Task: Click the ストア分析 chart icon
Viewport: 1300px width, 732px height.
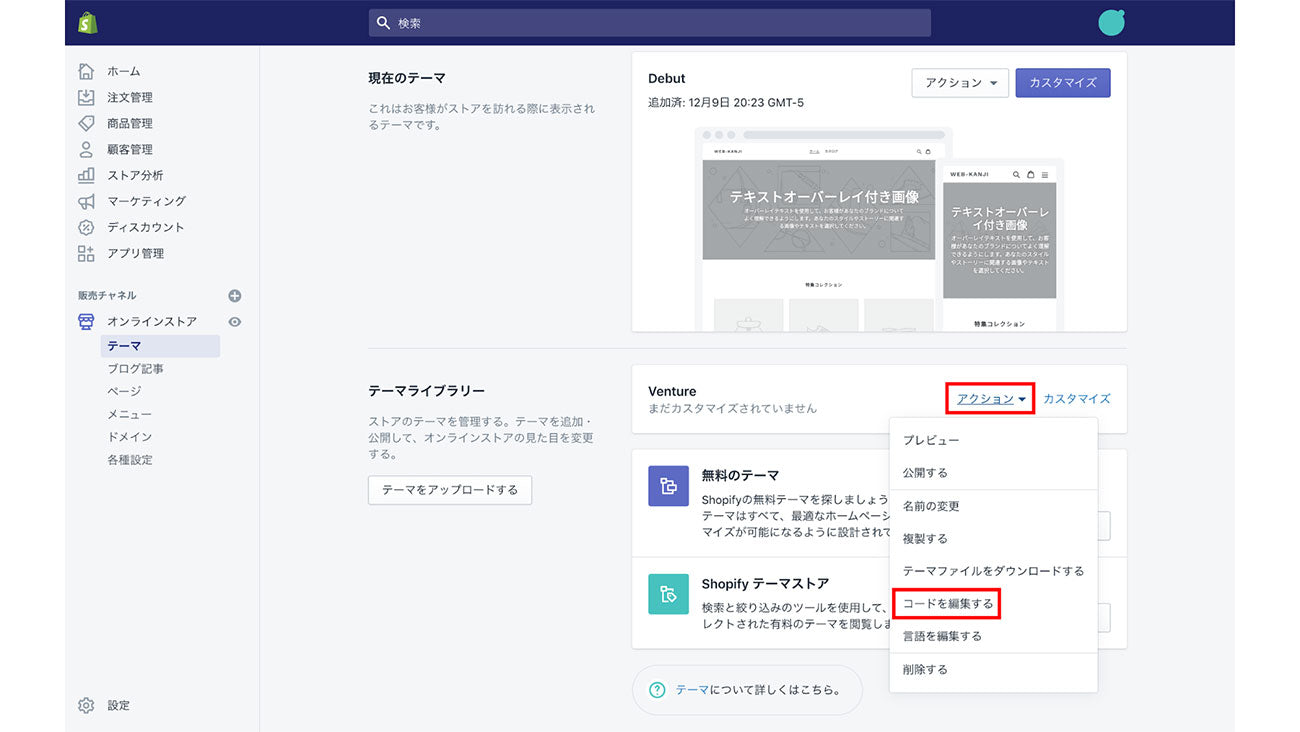Action: click(86, 175)
